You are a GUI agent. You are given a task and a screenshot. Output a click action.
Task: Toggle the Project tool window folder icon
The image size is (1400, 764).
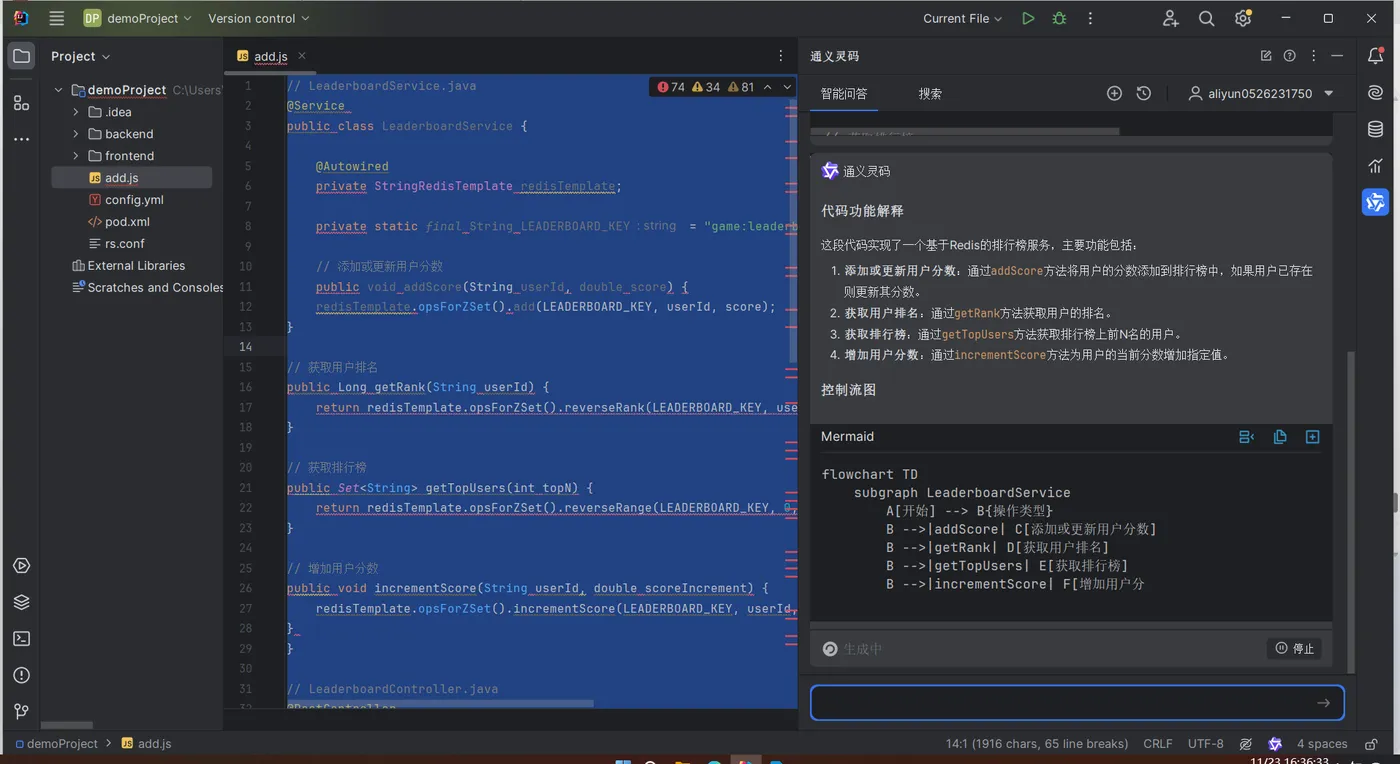tap(21, 56)
